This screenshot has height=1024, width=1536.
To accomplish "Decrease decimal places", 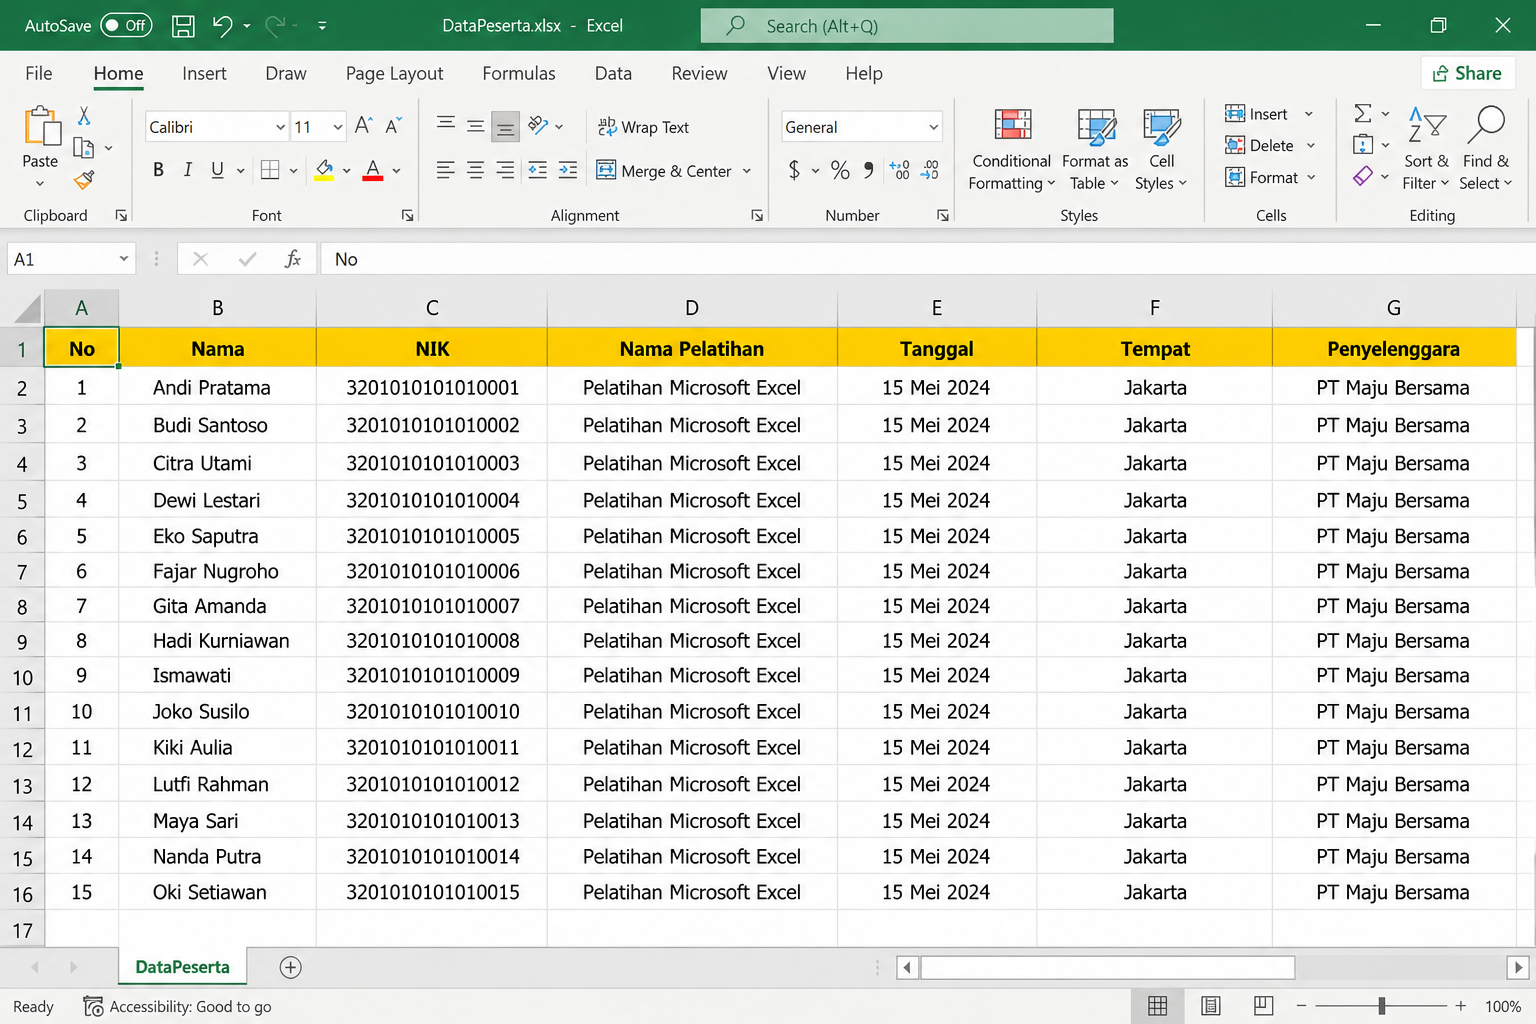I will tap(930, 170).
